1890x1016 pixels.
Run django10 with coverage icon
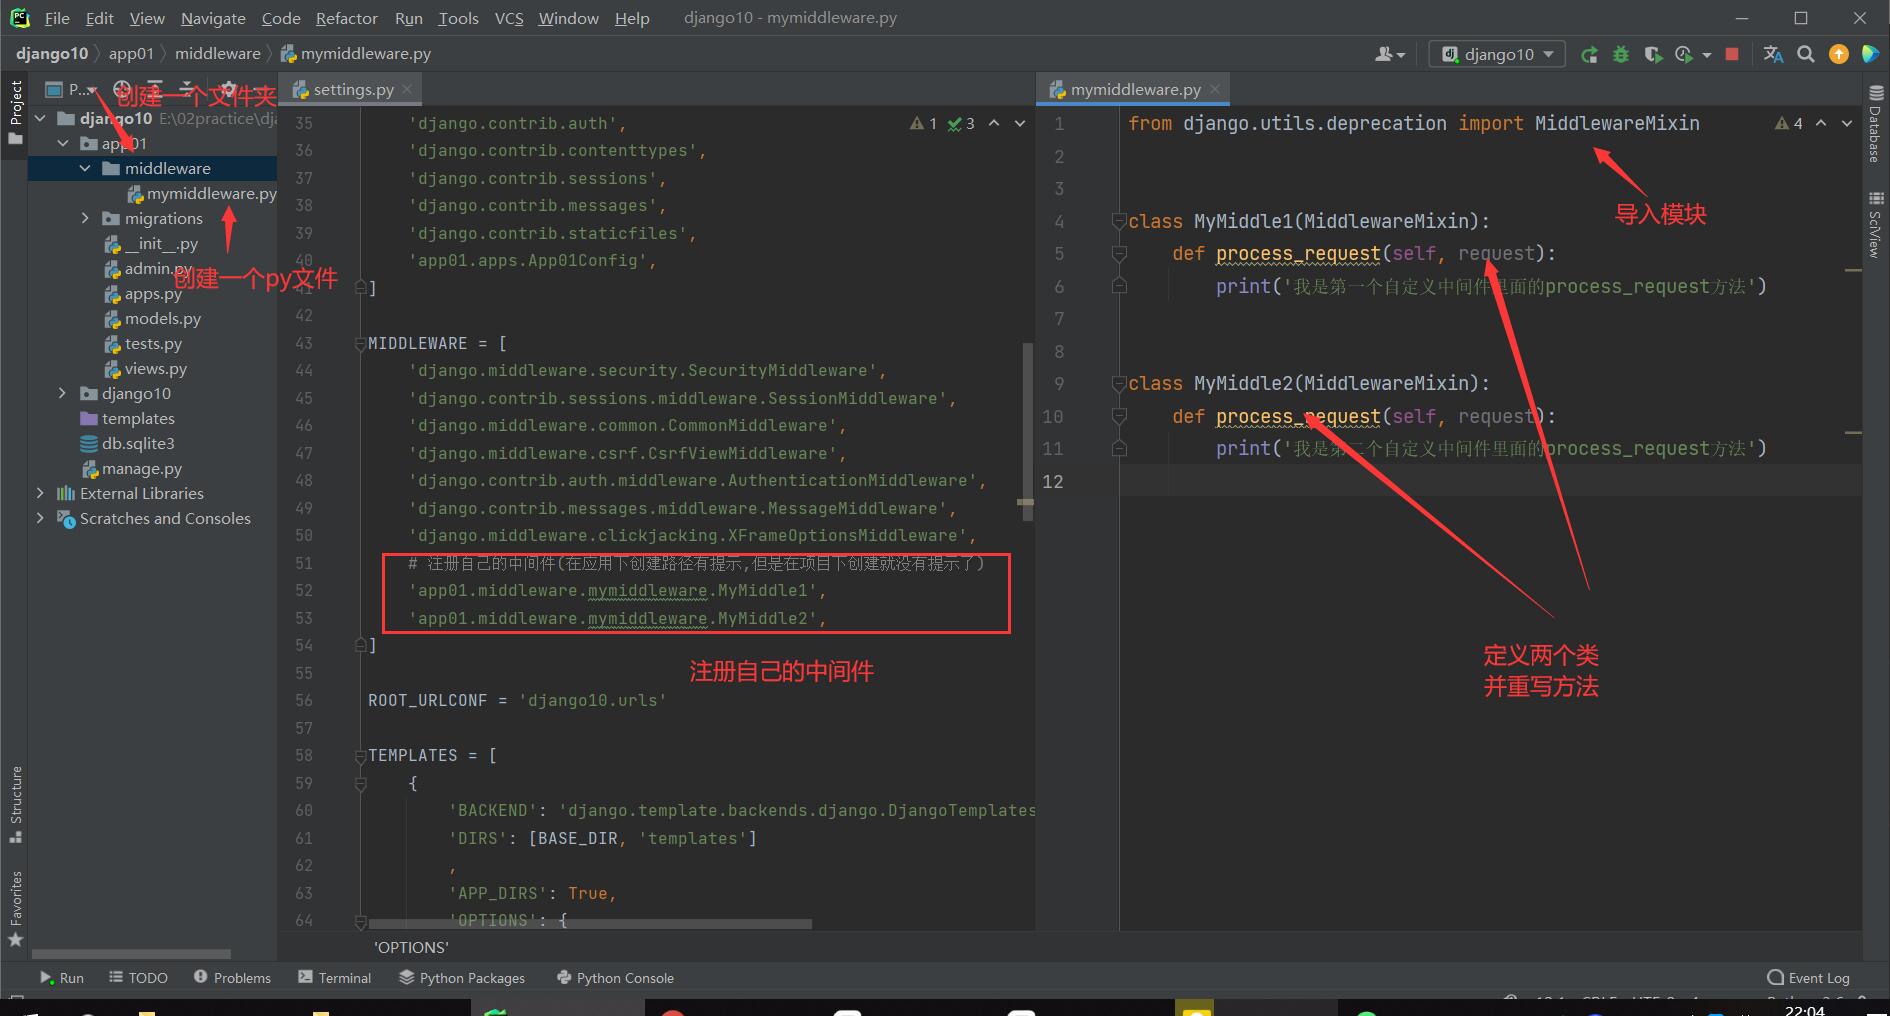coord(1653,54)
